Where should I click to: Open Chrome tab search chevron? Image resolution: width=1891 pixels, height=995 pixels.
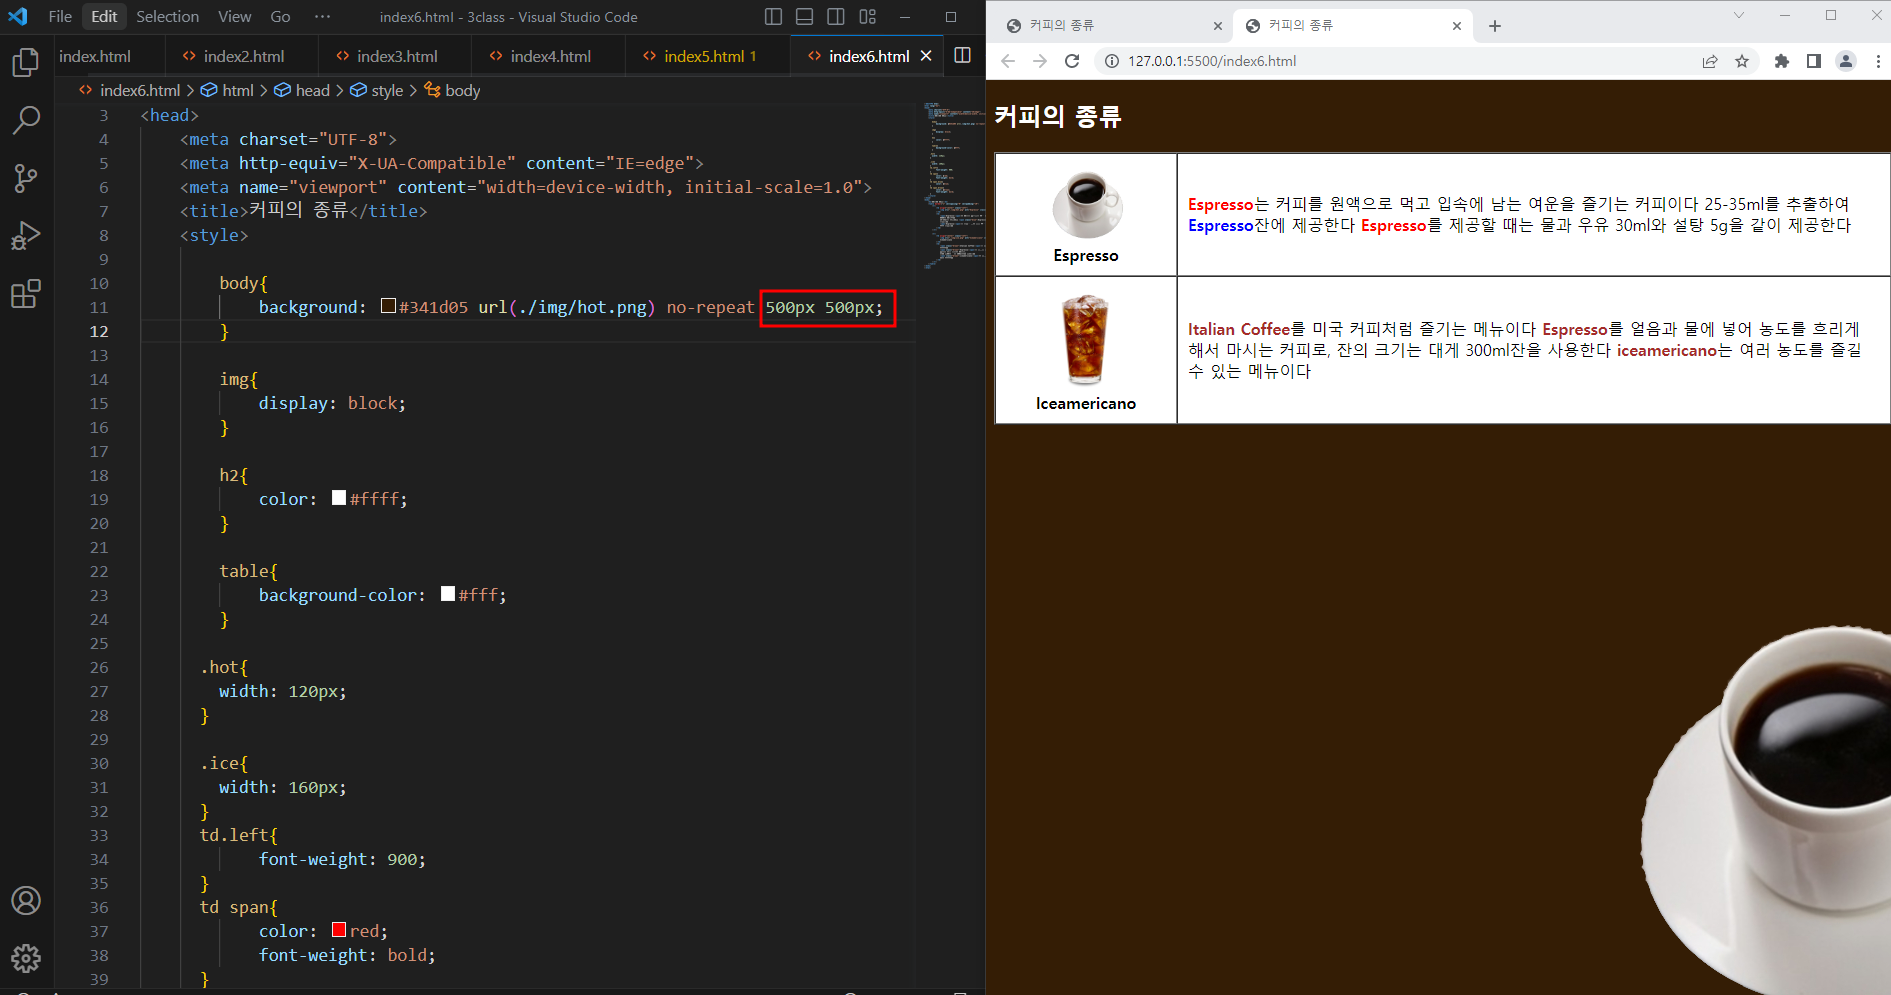[x=1739, y=15]
